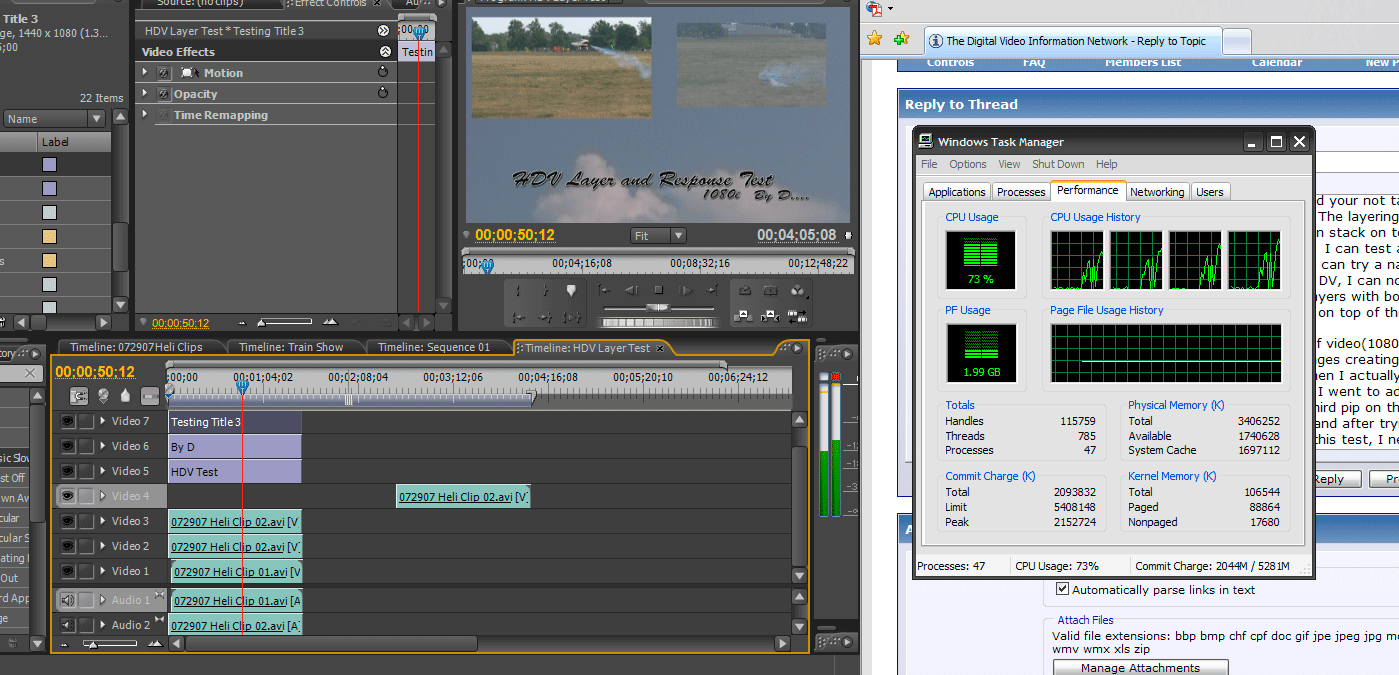The image size is (1399, 675).
Task: Click Set Unnumbered Marker in Program monitor
Action: click(571, 290)
